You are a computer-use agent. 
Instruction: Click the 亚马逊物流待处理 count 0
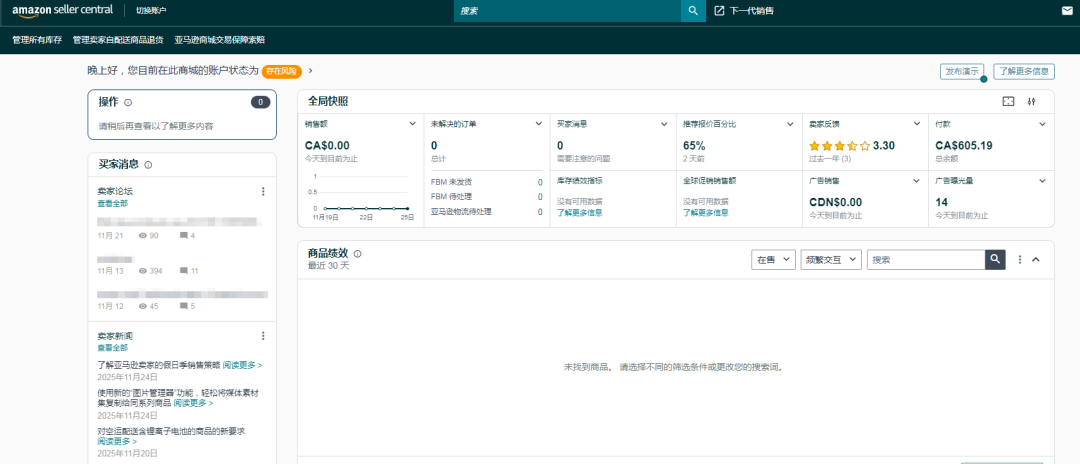coord(540,212)
